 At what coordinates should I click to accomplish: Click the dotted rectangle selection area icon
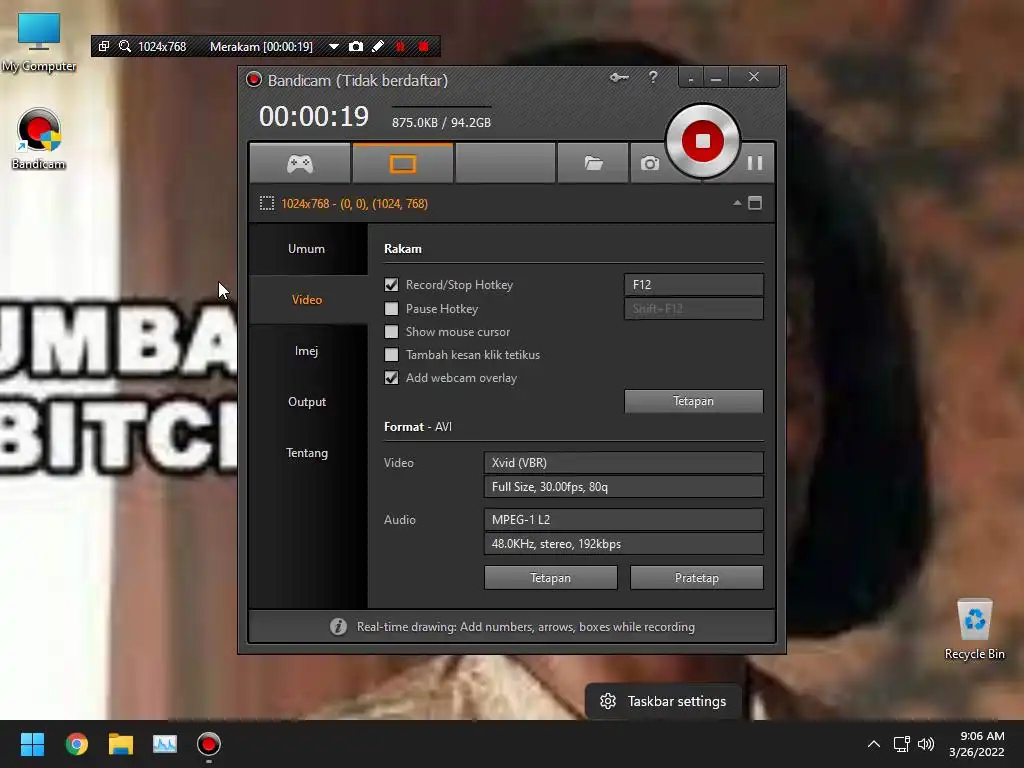click(x=266, y=203)
